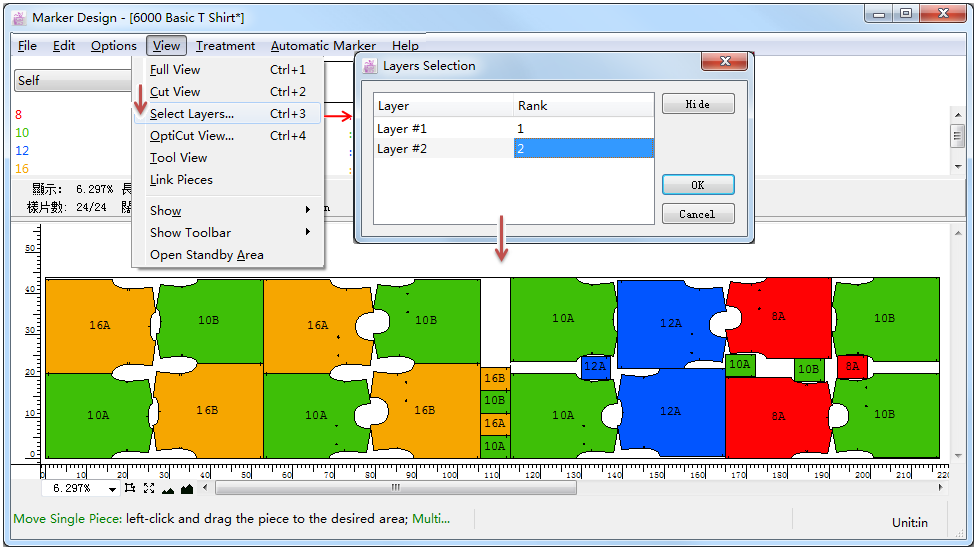Click the crop-frame zoom icon beside zoom percentage
978x552 pixels.
pyautogui.click(x=130, y=488)
